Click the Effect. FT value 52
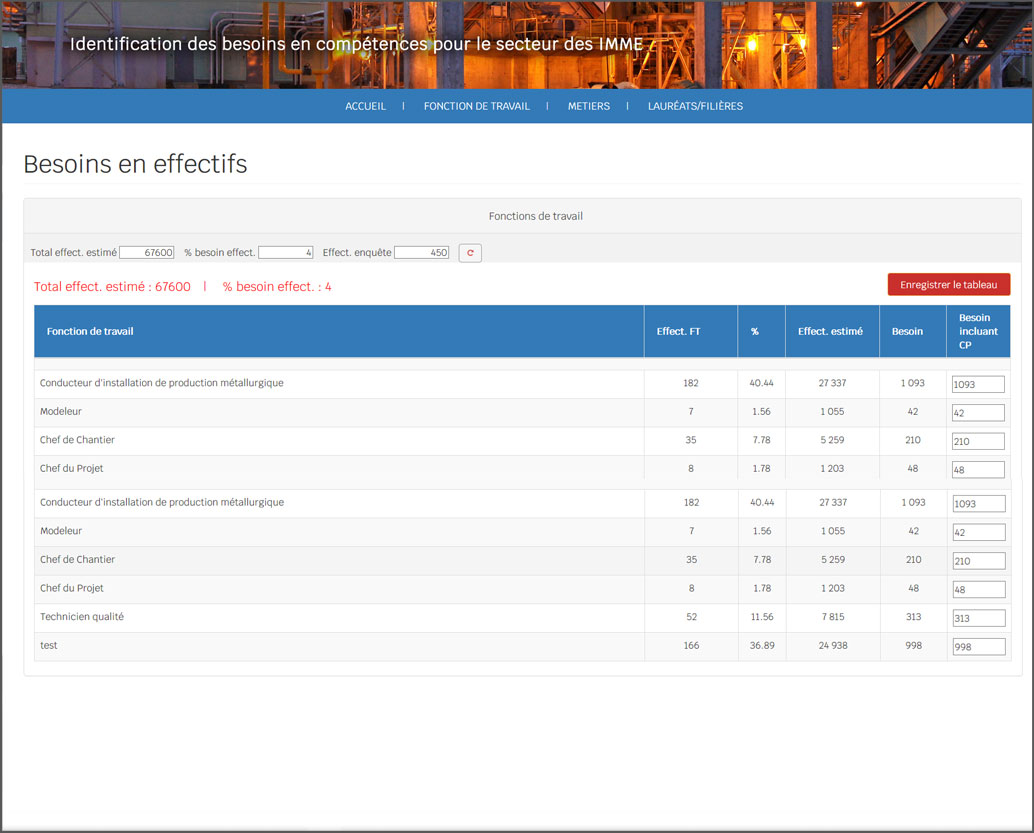This screenshot has width=1034, height=833. [691, 617]
